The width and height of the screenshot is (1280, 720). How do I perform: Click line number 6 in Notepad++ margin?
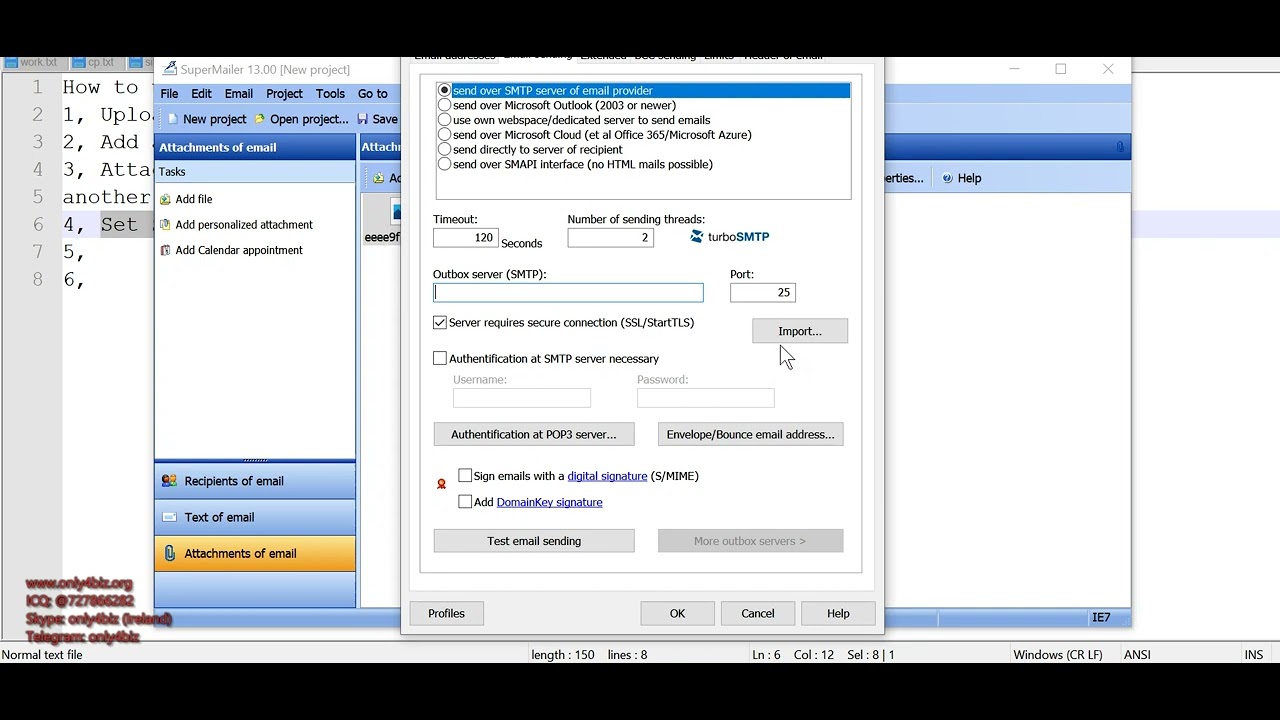pyautogui.click(x=38, y=225)
